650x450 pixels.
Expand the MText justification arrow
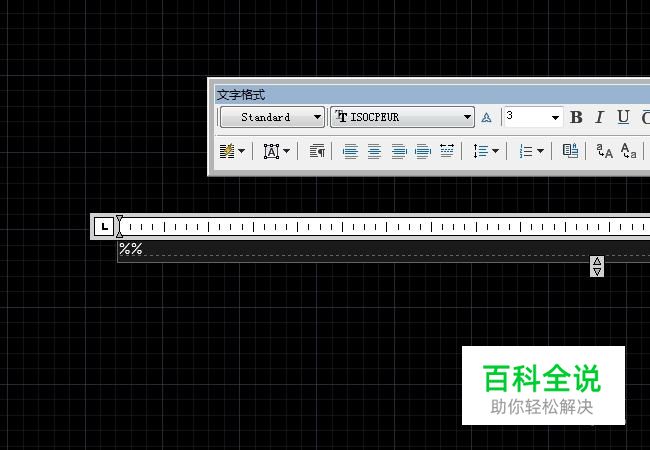pyautogui.click(x=286, y=151)
